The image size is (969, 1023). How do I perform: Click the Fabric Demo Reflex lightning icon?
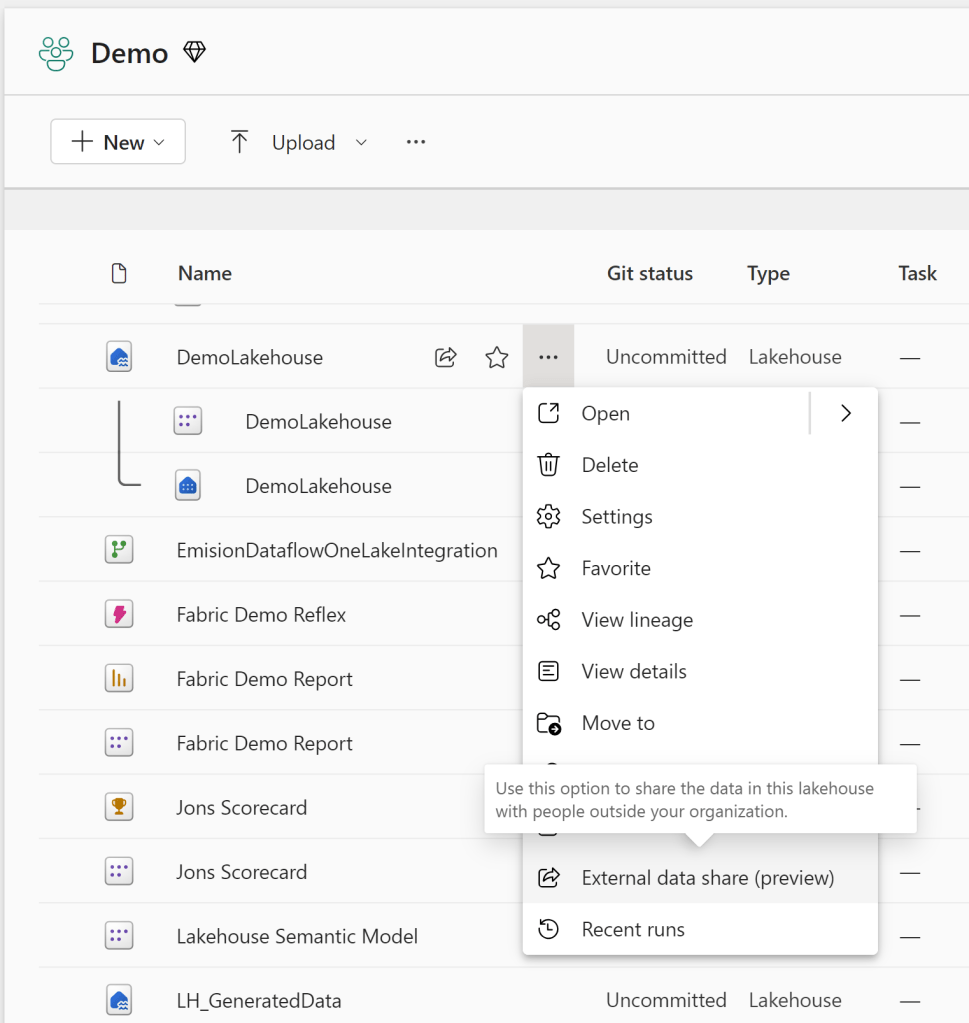pos(119,614)
